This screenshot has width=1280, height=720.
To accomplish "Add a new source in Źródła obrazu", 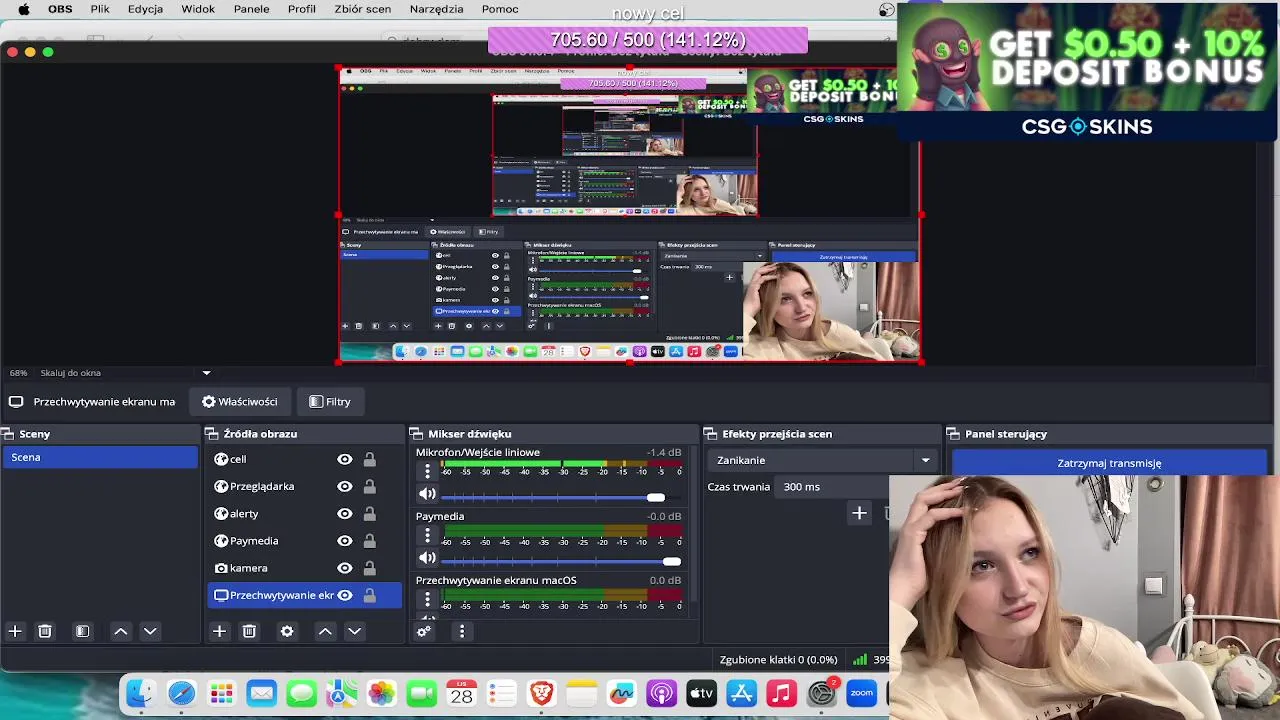I will (220, 631).
